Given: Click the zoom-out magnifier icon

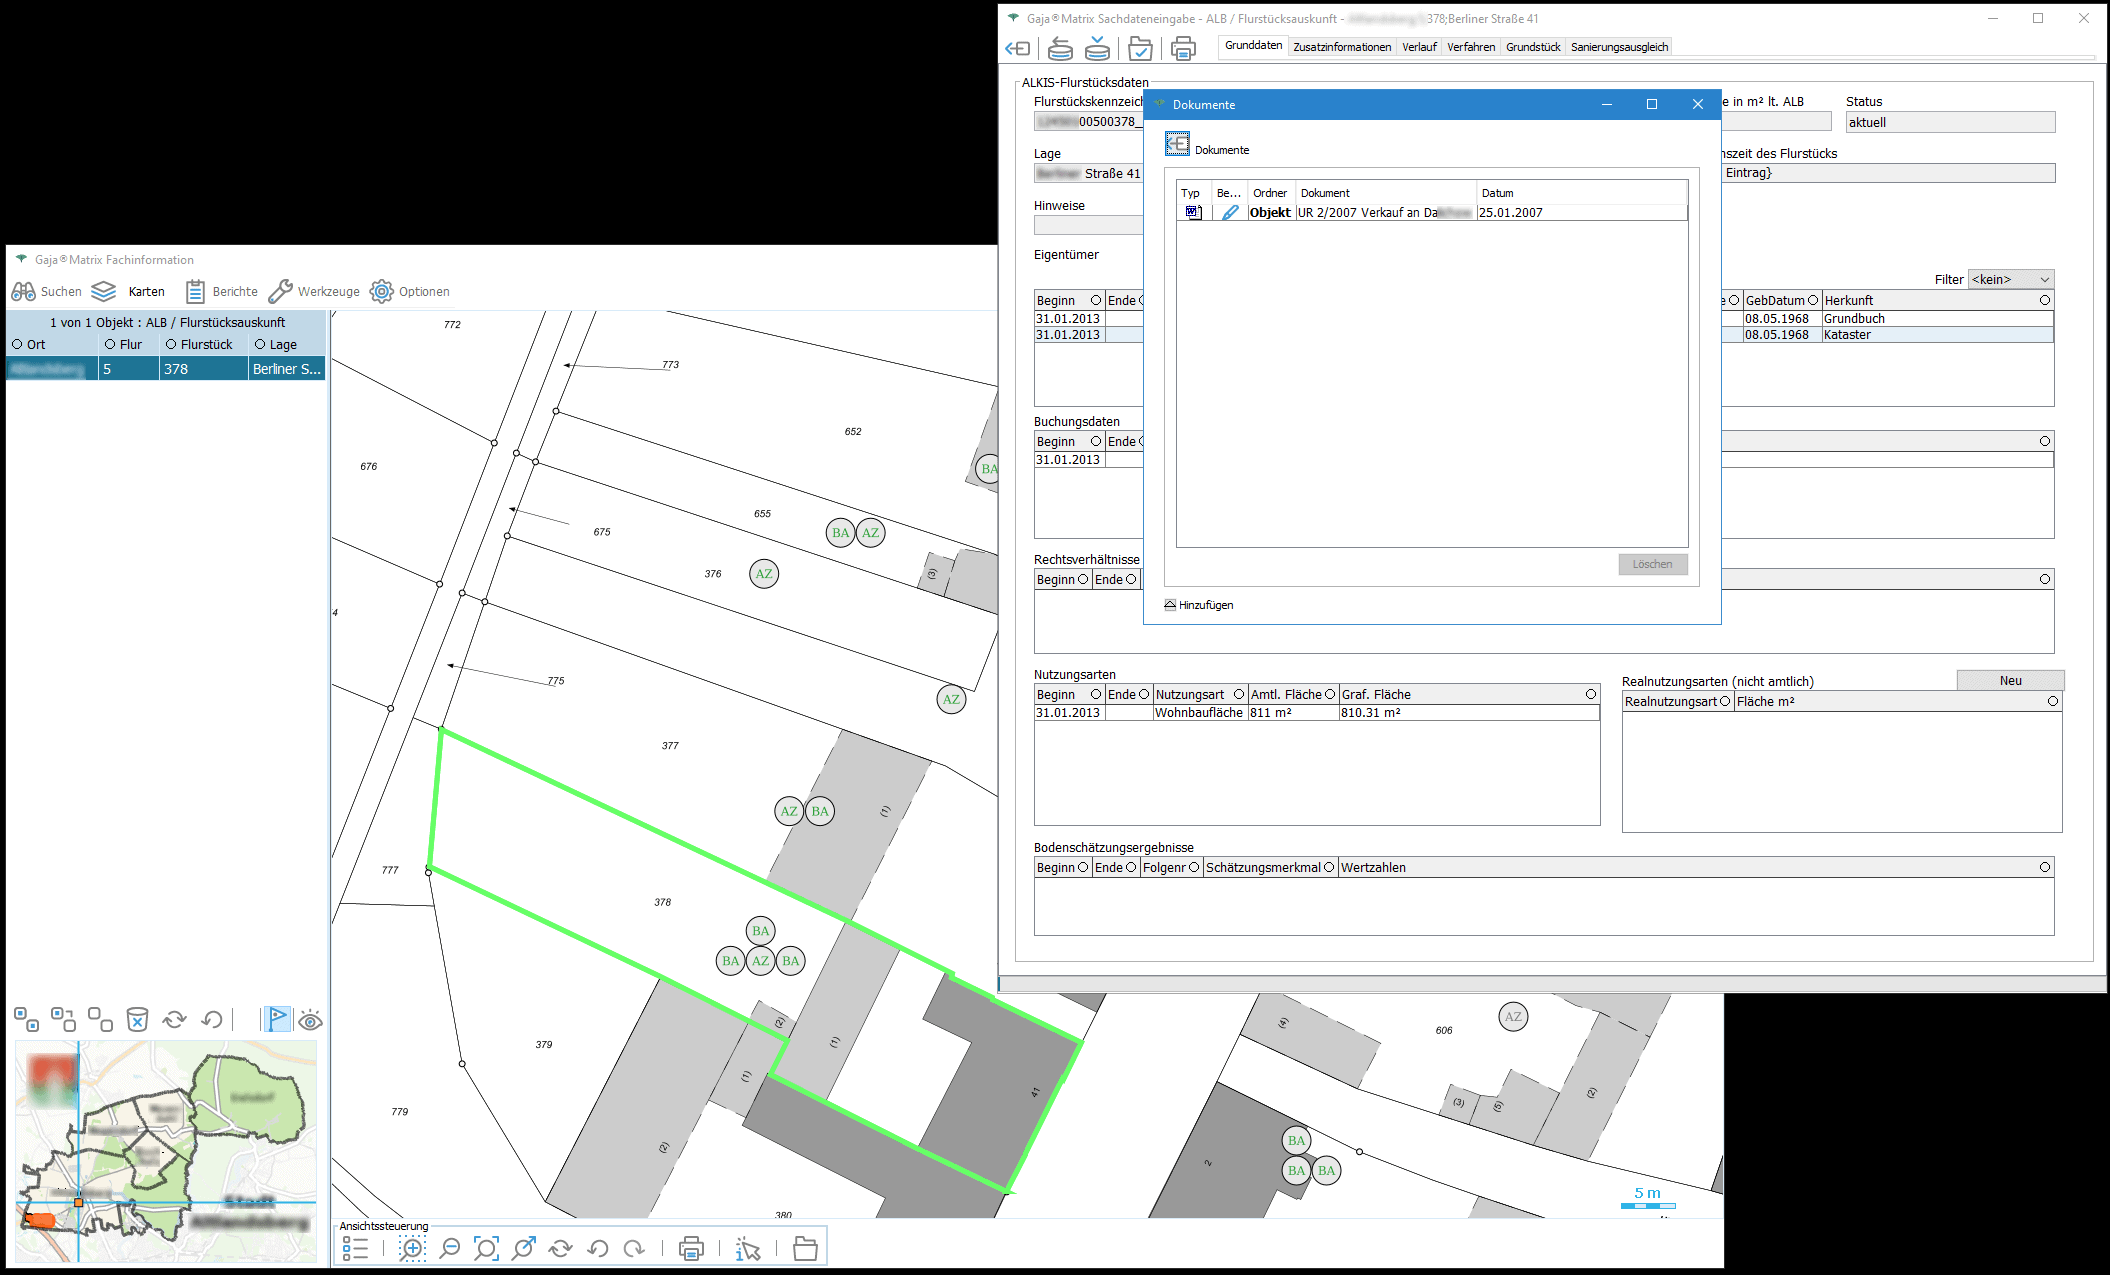Looking at the screenshot, I should click(x=450, y=1248).
